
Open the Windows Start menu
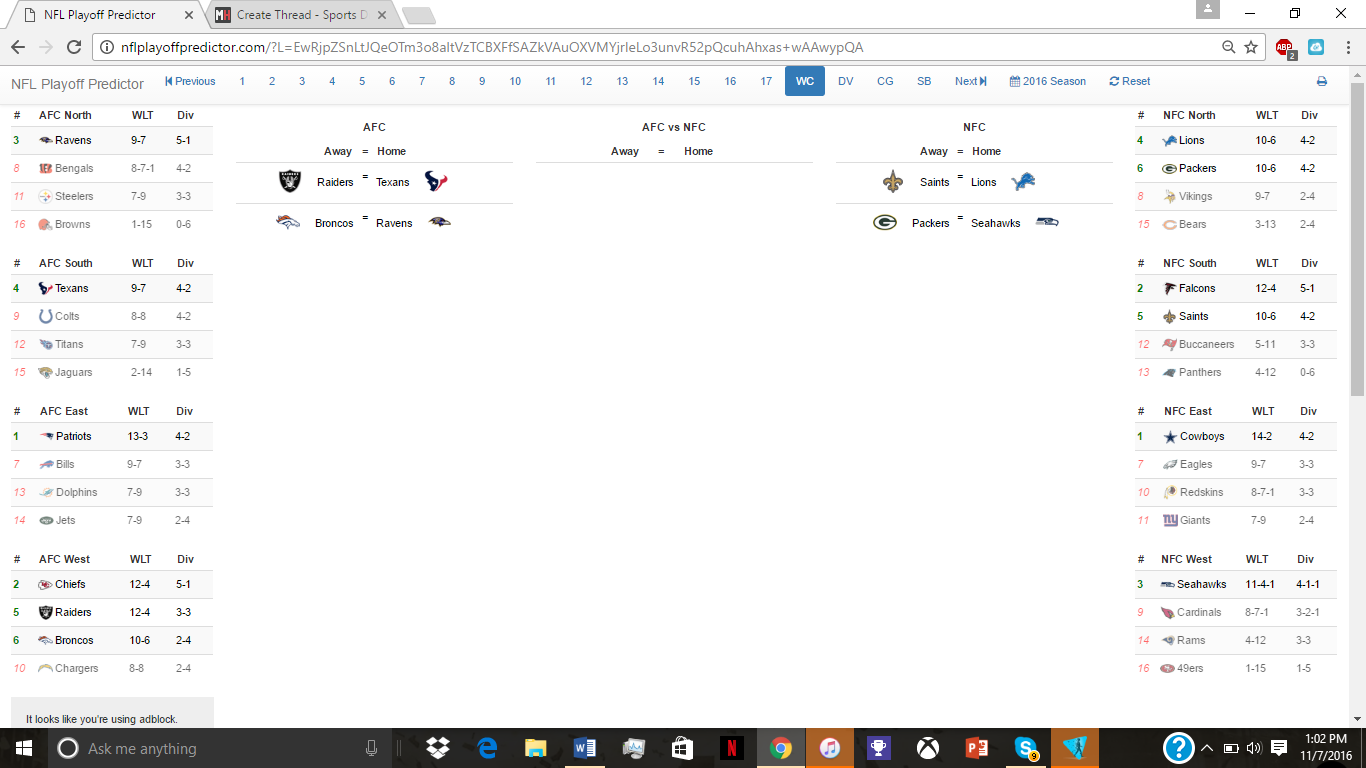pos(24,748)
